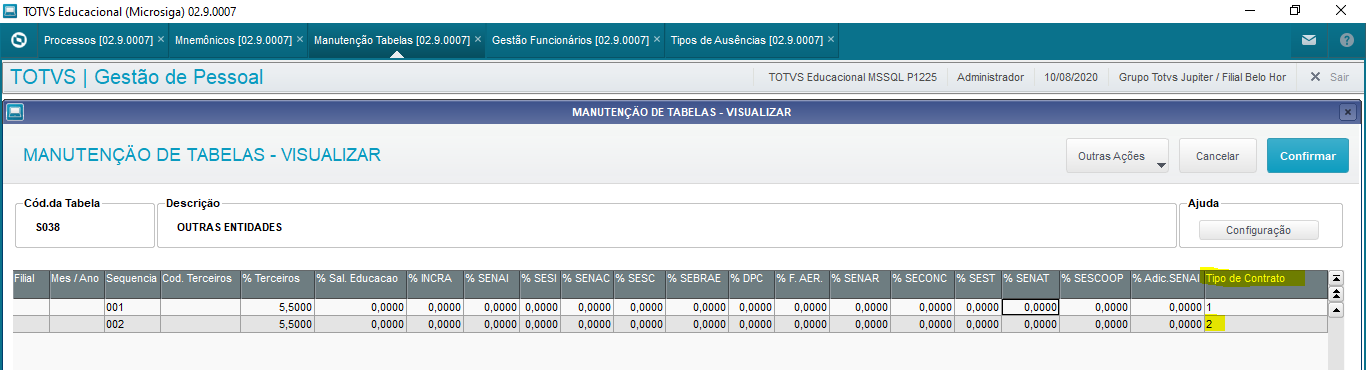Image resolution: width=1366 pixels, height=370 pixels.
Task: Click Sair to exit the system
Action: pyautogui.click(x=1330, y=77)
